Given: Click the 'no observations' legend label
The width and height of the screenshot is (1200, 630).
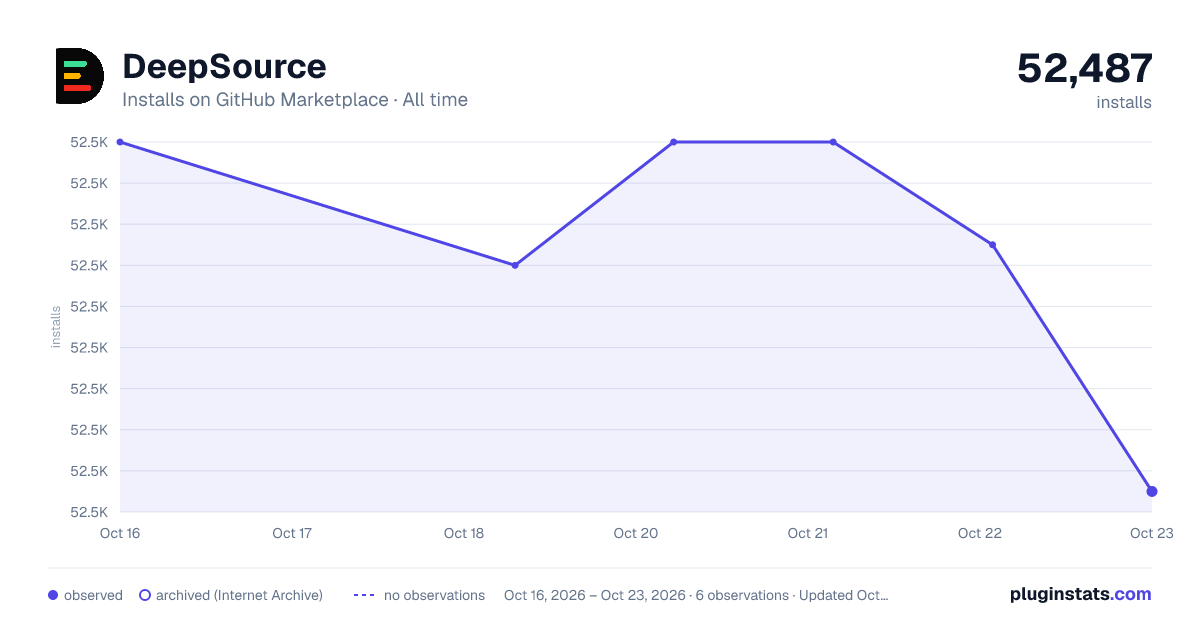Looking at the screenshot, I should pyautogui.click(x=434, y=595).
